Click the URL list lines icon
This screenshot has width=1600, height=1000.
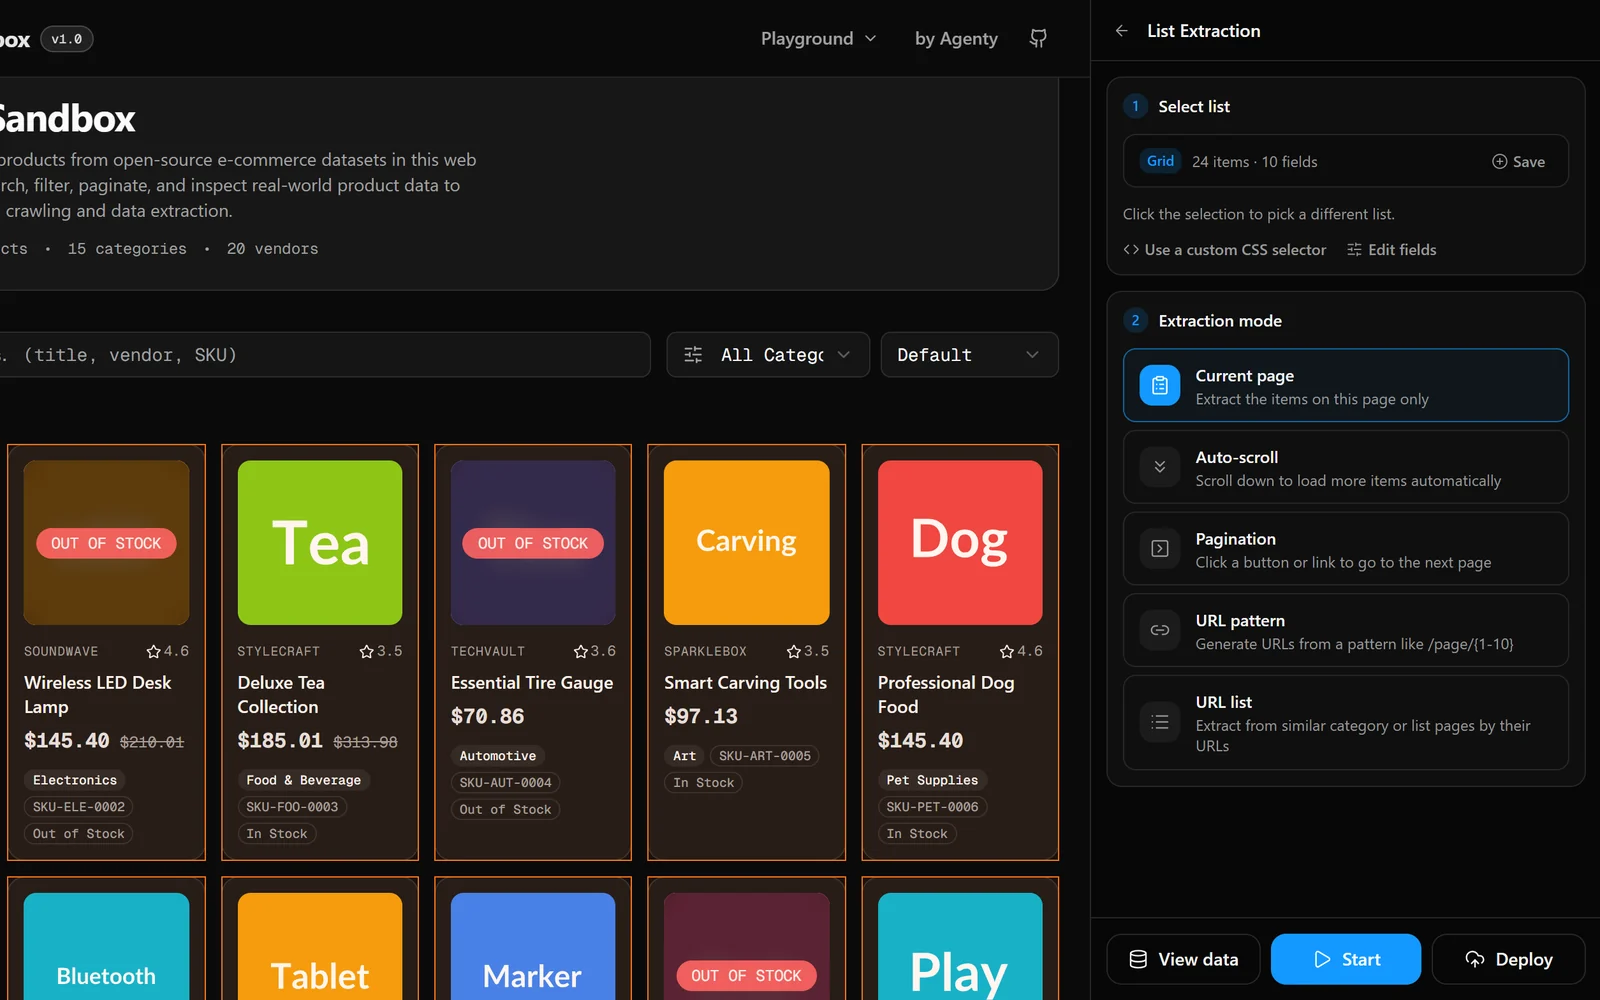(x=1160, y=722)
